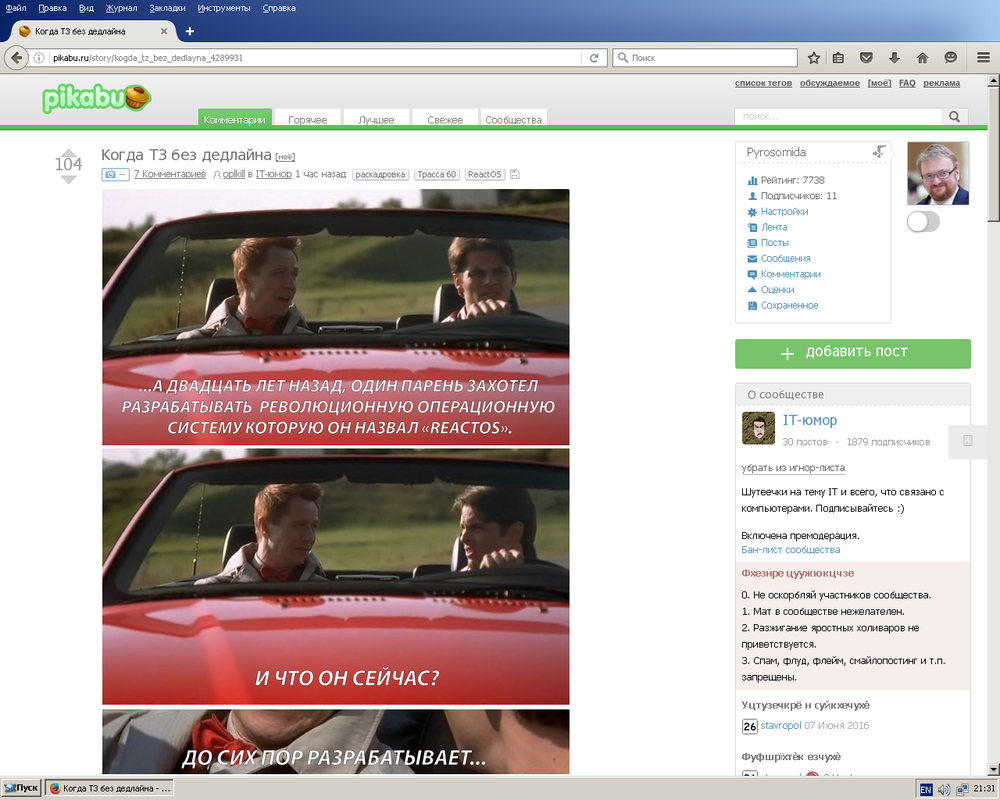Downvote the post with the down arrow

point(69,179)
